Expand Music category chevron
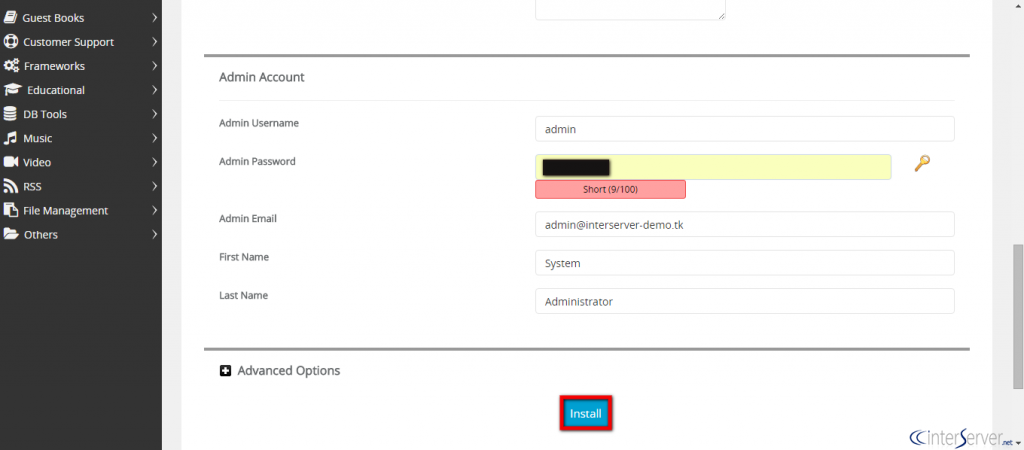 (x=154, y=138)
